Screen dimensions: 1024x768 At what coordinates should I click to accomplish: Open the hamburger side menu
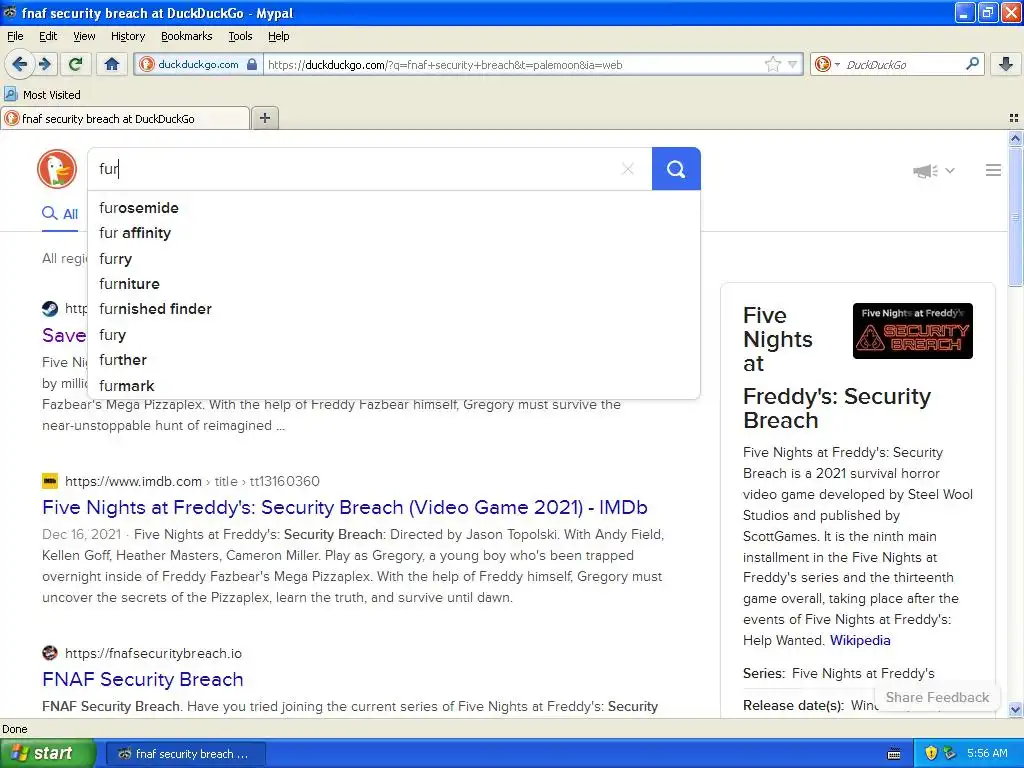[x=993, y=170]
